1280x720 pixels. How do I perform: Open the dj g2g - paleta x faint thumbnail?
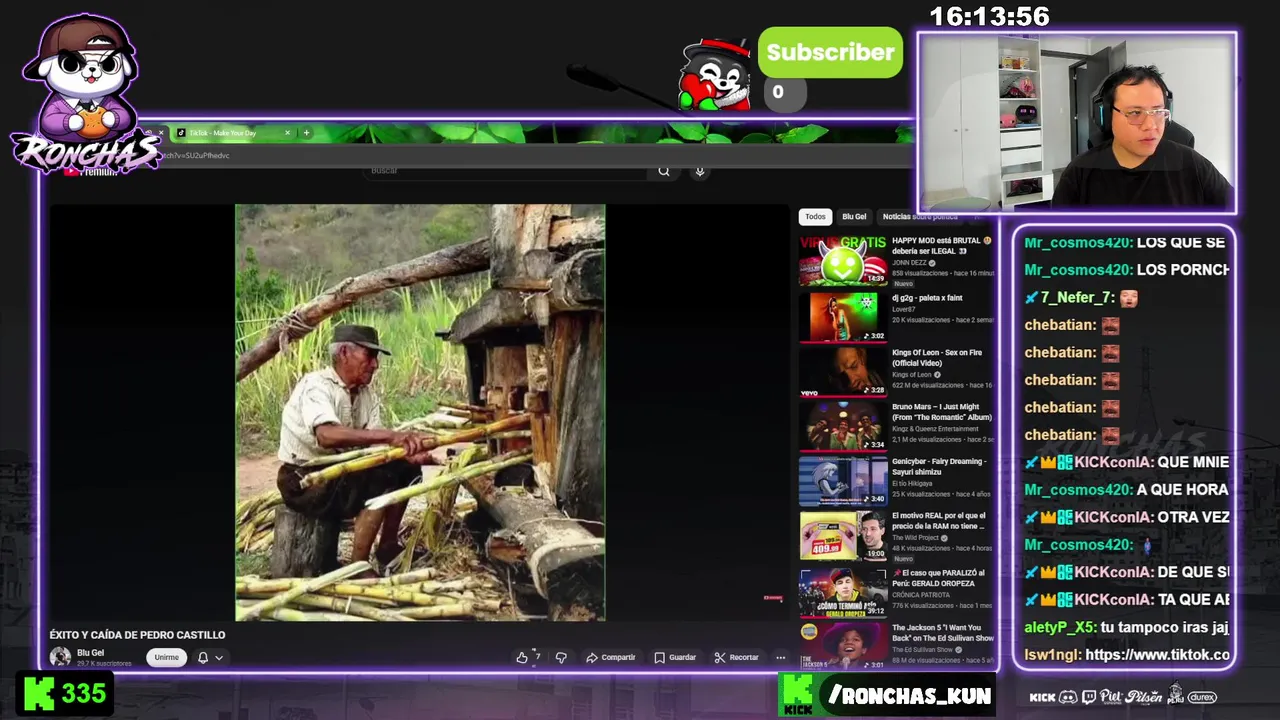click(x=843, y=316)
